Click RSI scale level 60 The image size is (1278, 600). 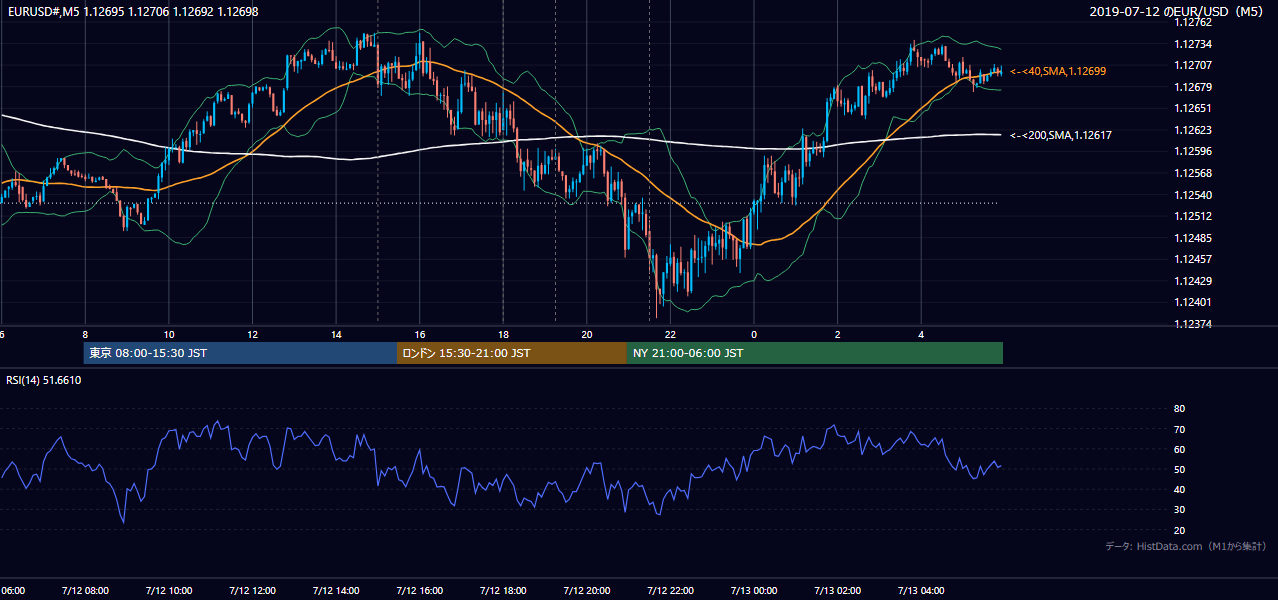(1179, 449)
